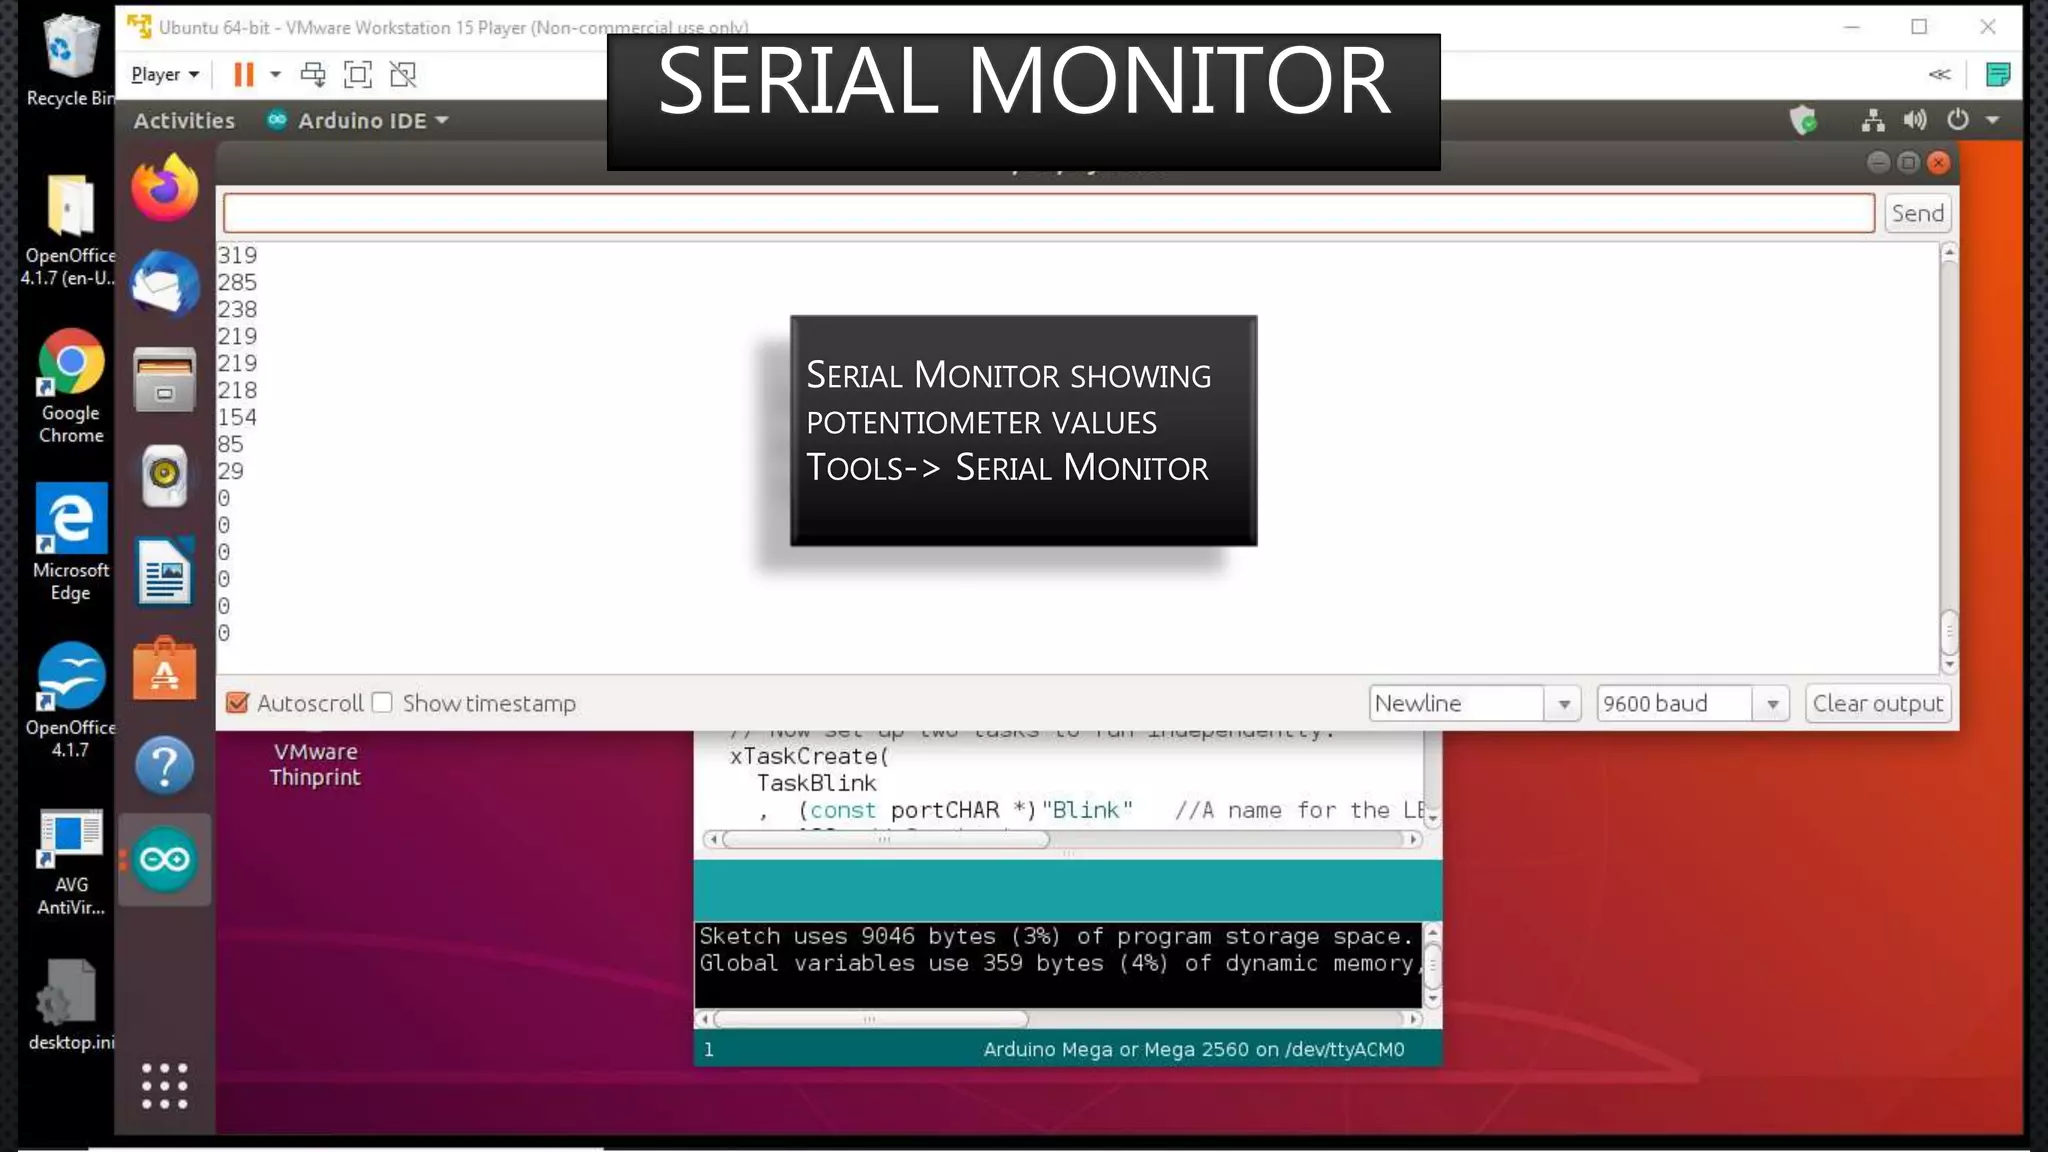This screenshot has width=2048, height=1152.
Task: Launch Thunderbird mail from the dock
Action: pos(165,285)
